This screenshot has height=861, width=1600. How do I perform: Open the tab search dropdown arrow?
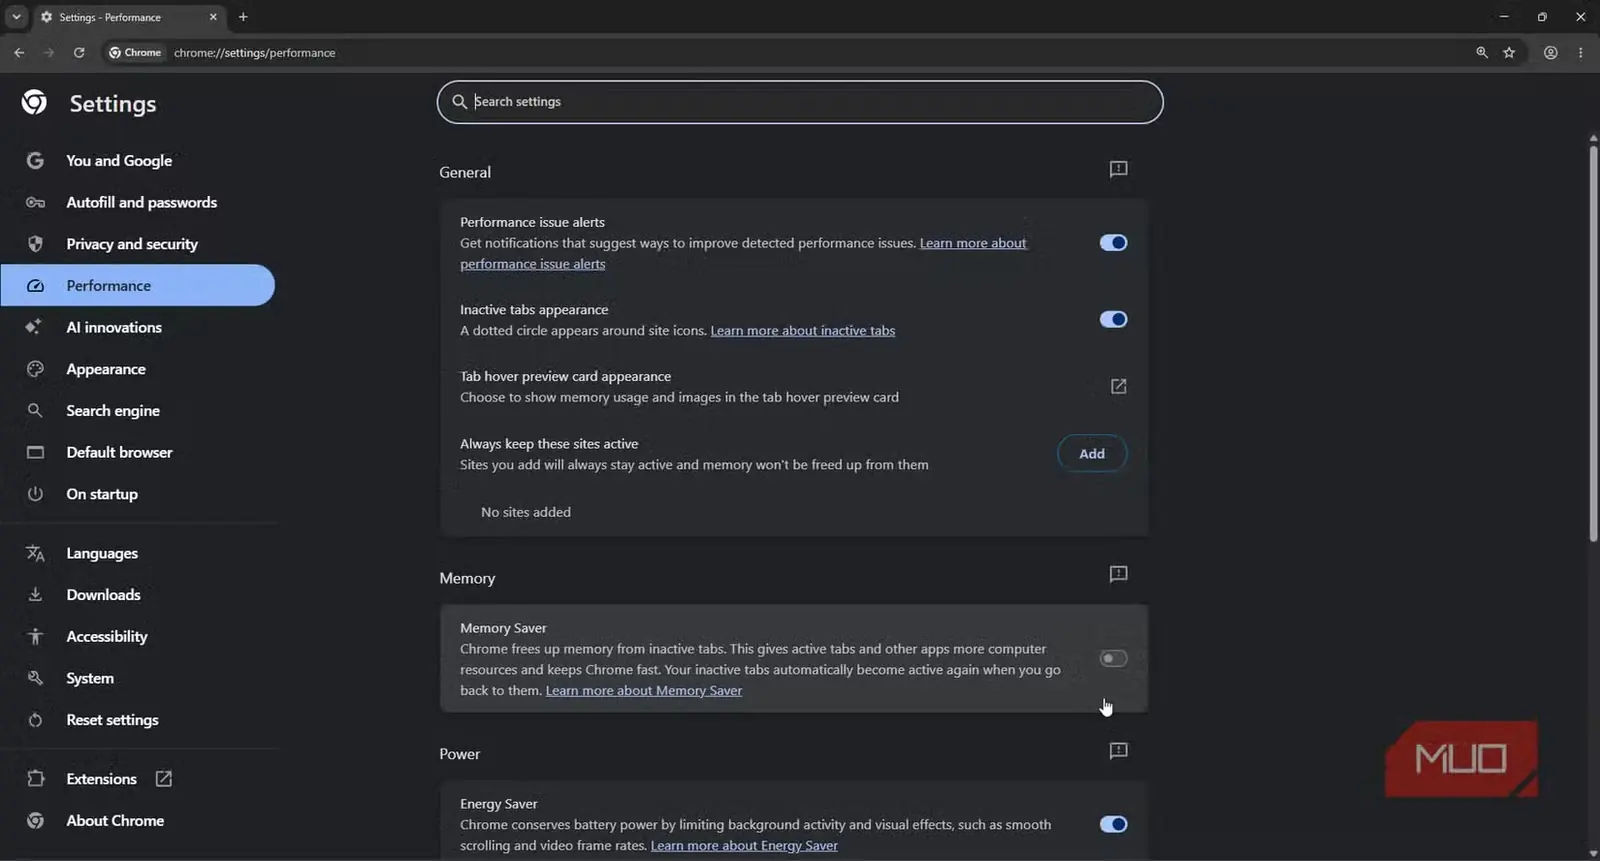pyautogui.click(x=16, y=17)
